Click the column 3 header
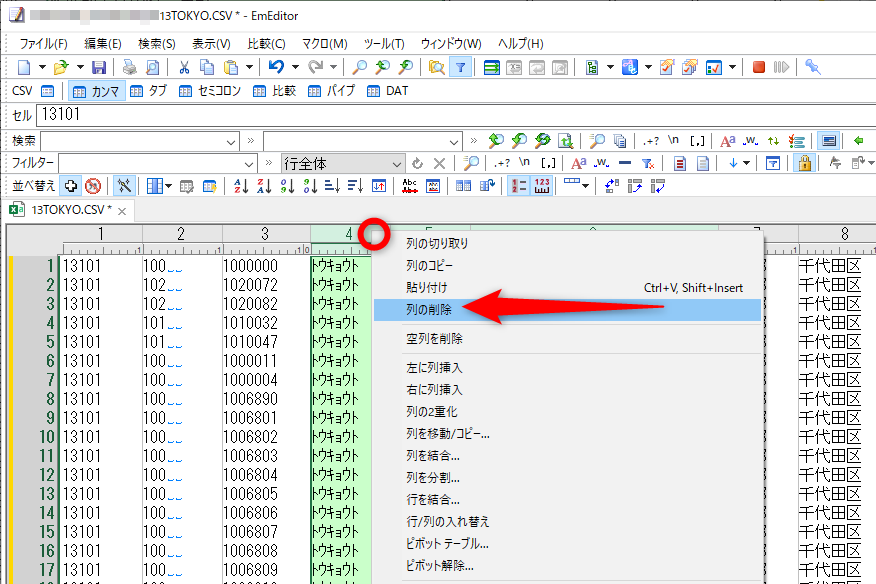The width and height of the screenshot is (876, 584). [266, 234]
